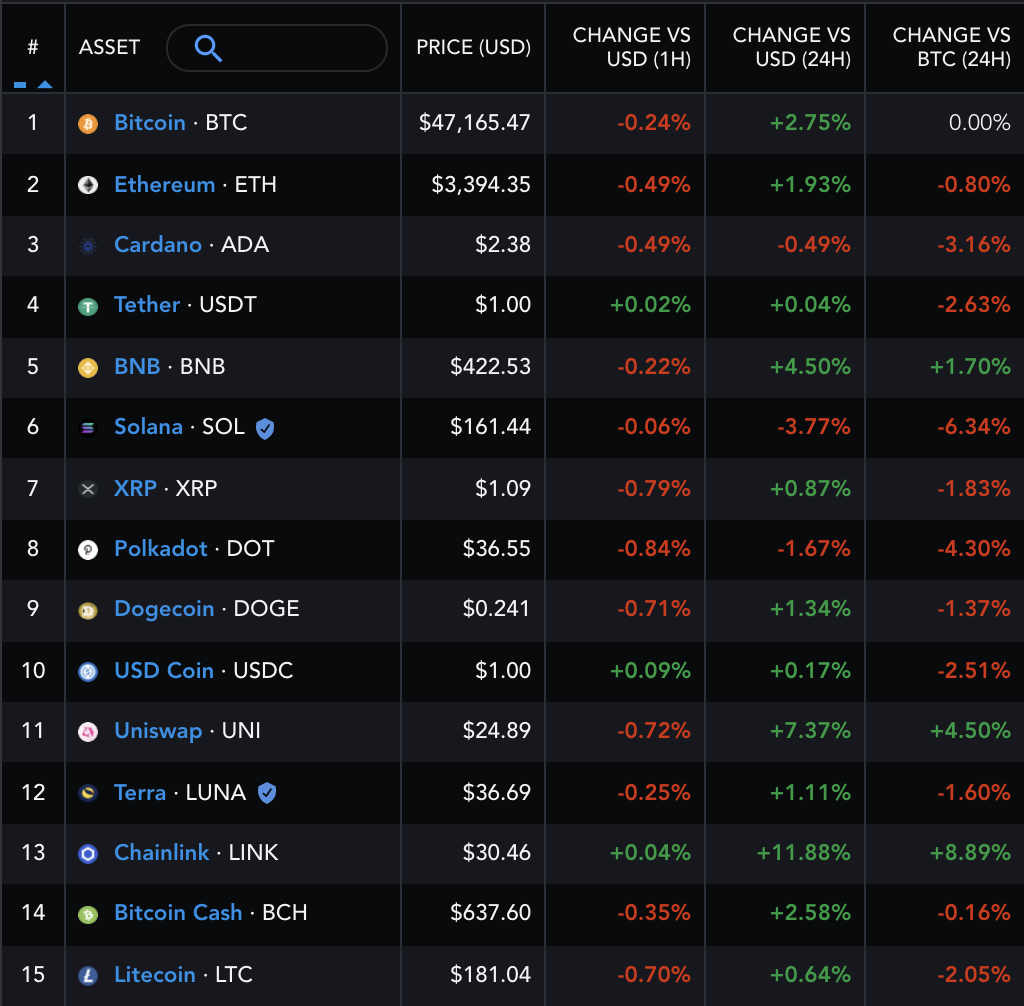Click the Solana verified badge icon

pyautogui.click(x=265, y=428)
